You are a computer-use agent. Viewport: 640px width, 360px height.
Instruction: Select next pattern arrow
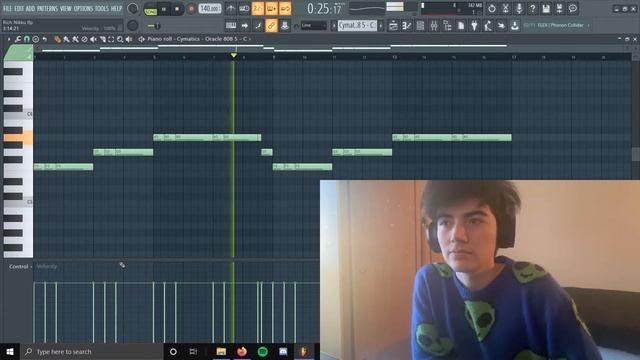click(x=381, y=26)
